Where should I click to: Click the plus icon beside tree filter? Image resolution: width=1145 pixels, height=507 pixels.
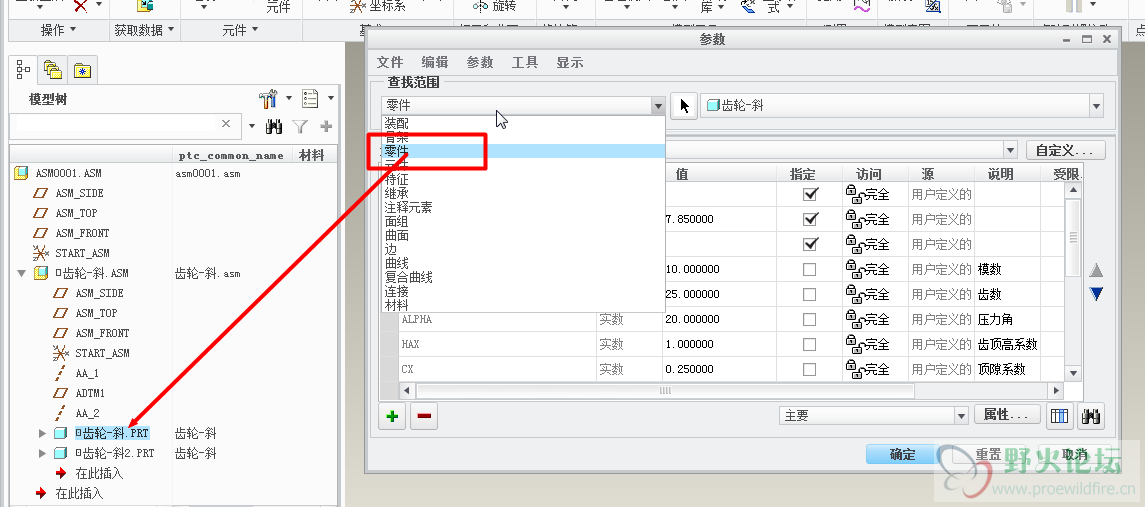326,126
